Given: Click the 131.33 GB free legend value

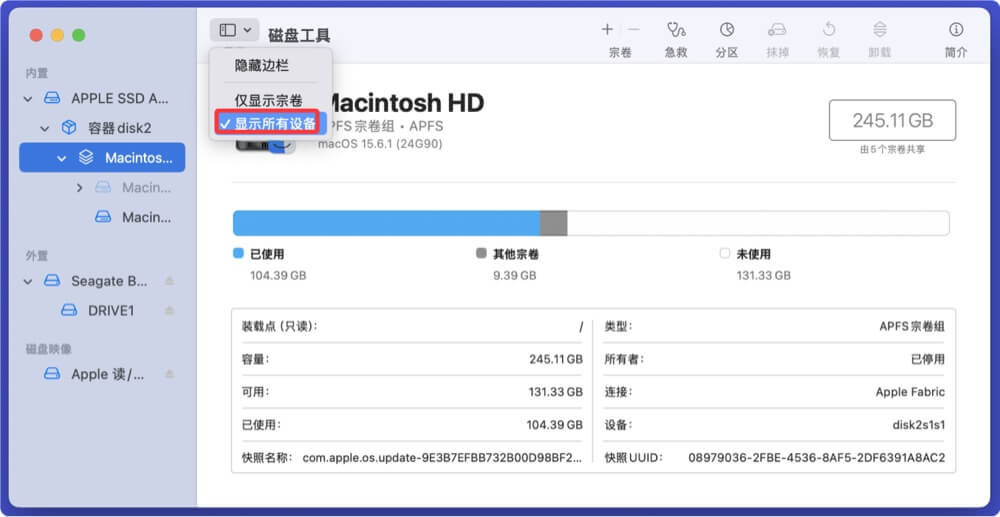Looking at the screenshot, I should 763,275.
